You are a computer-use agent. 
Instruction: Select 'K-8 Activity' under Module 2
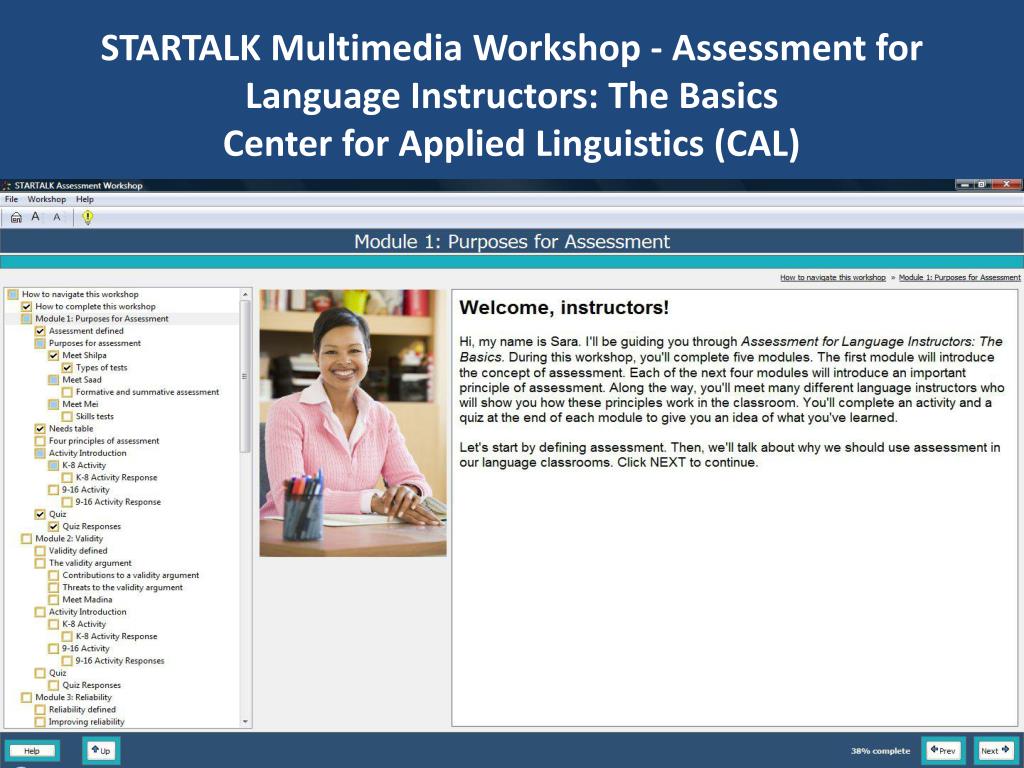[84, 624]
